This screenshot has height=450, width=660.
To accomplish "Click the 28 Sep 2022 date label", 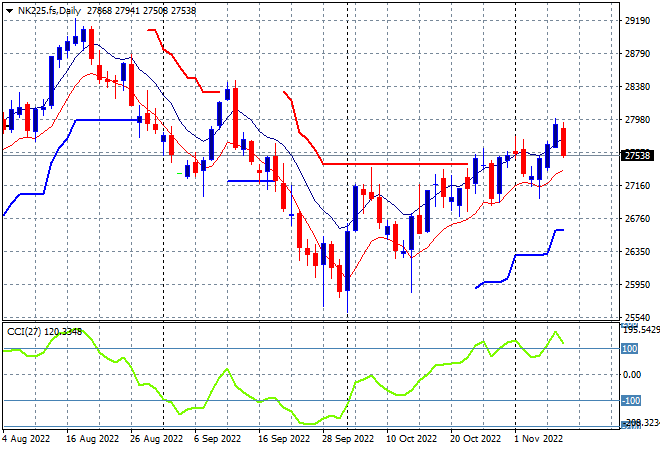I will tap(348, 439).
